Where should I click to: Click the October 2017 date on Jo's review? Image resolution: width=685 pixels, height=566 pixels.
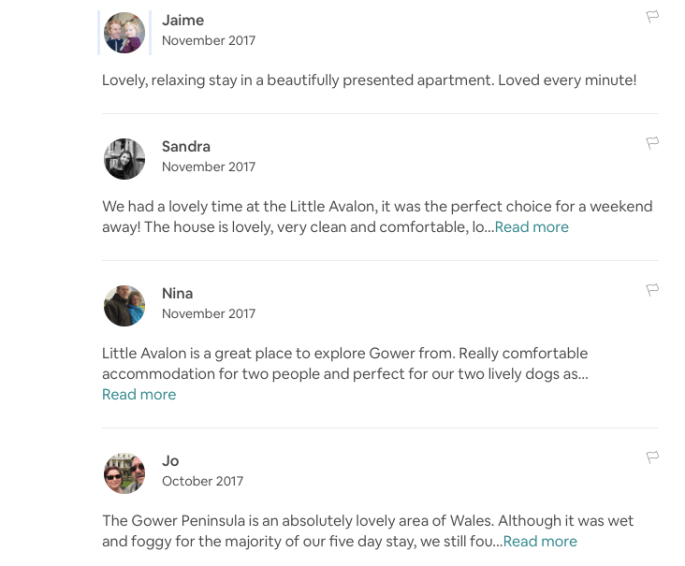pyautogui.click(x=202, y=481)
